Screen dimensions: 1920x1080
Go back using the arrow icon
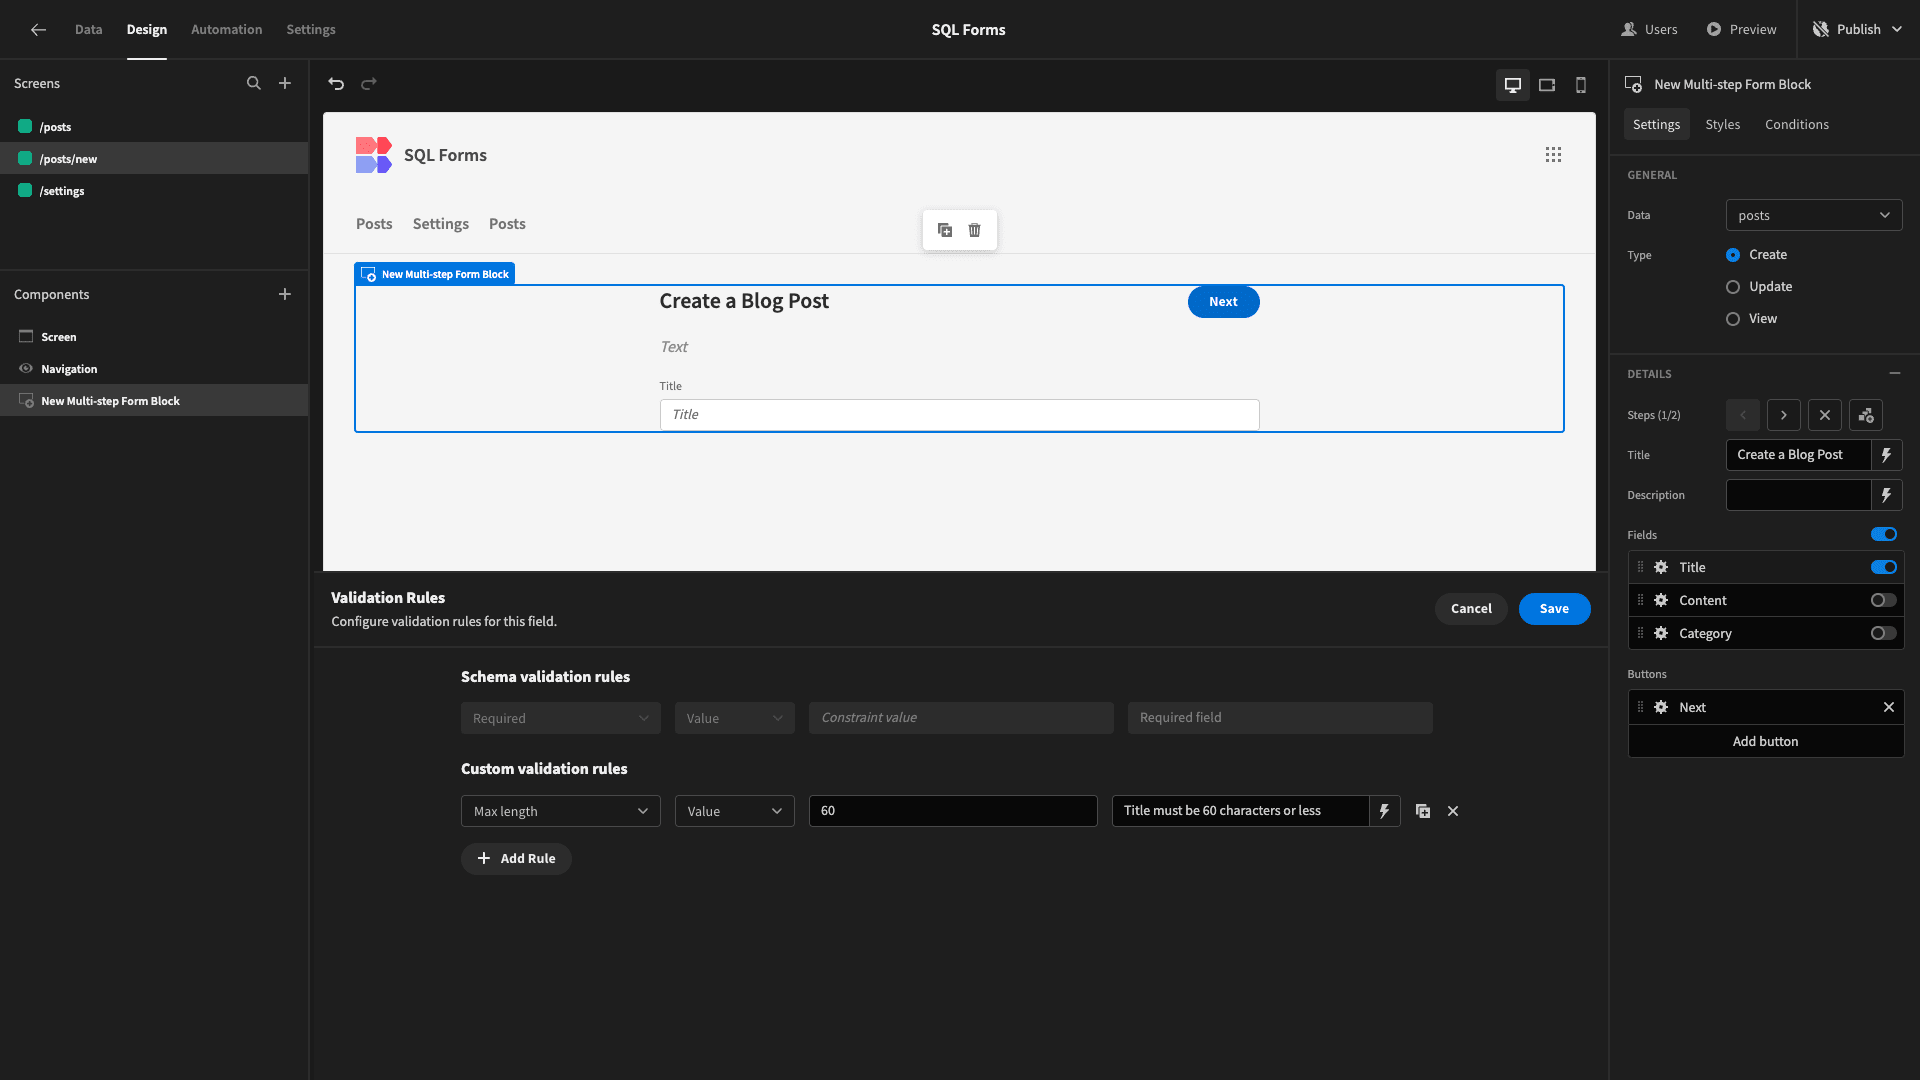click(38, 30)
